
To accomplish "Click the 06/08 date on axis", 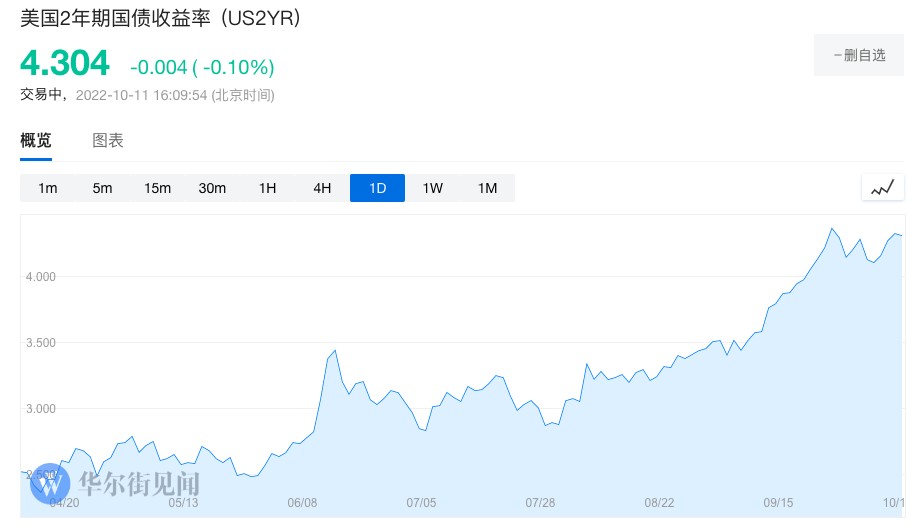I will coord(302,502).
